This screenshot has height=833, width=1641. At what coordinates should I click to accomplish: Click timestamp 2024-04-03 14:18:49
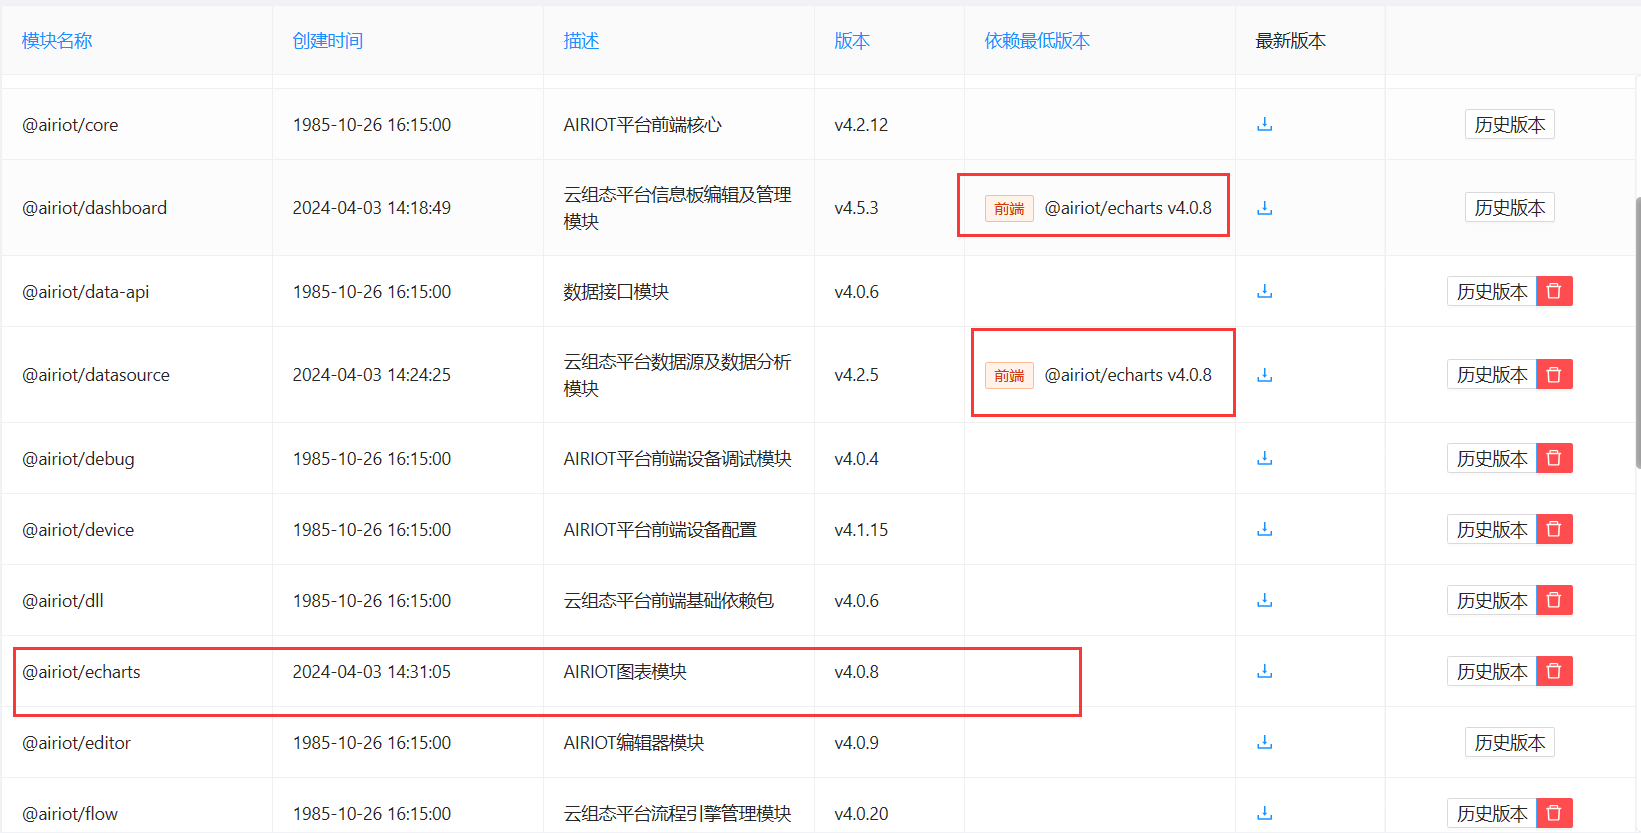coord(371,208)
